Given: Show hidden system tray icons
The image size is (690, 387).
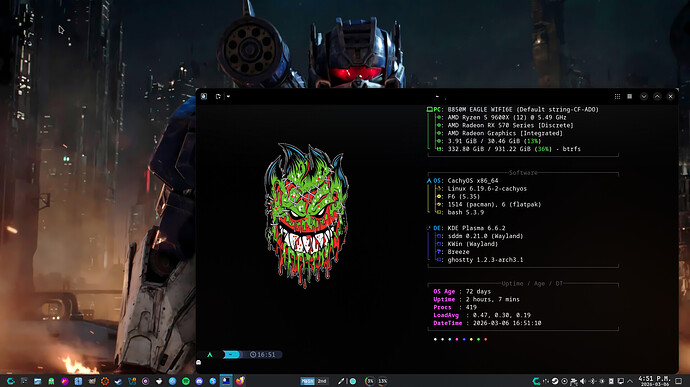Looking at the screenshot, I should tap(630, 381).
